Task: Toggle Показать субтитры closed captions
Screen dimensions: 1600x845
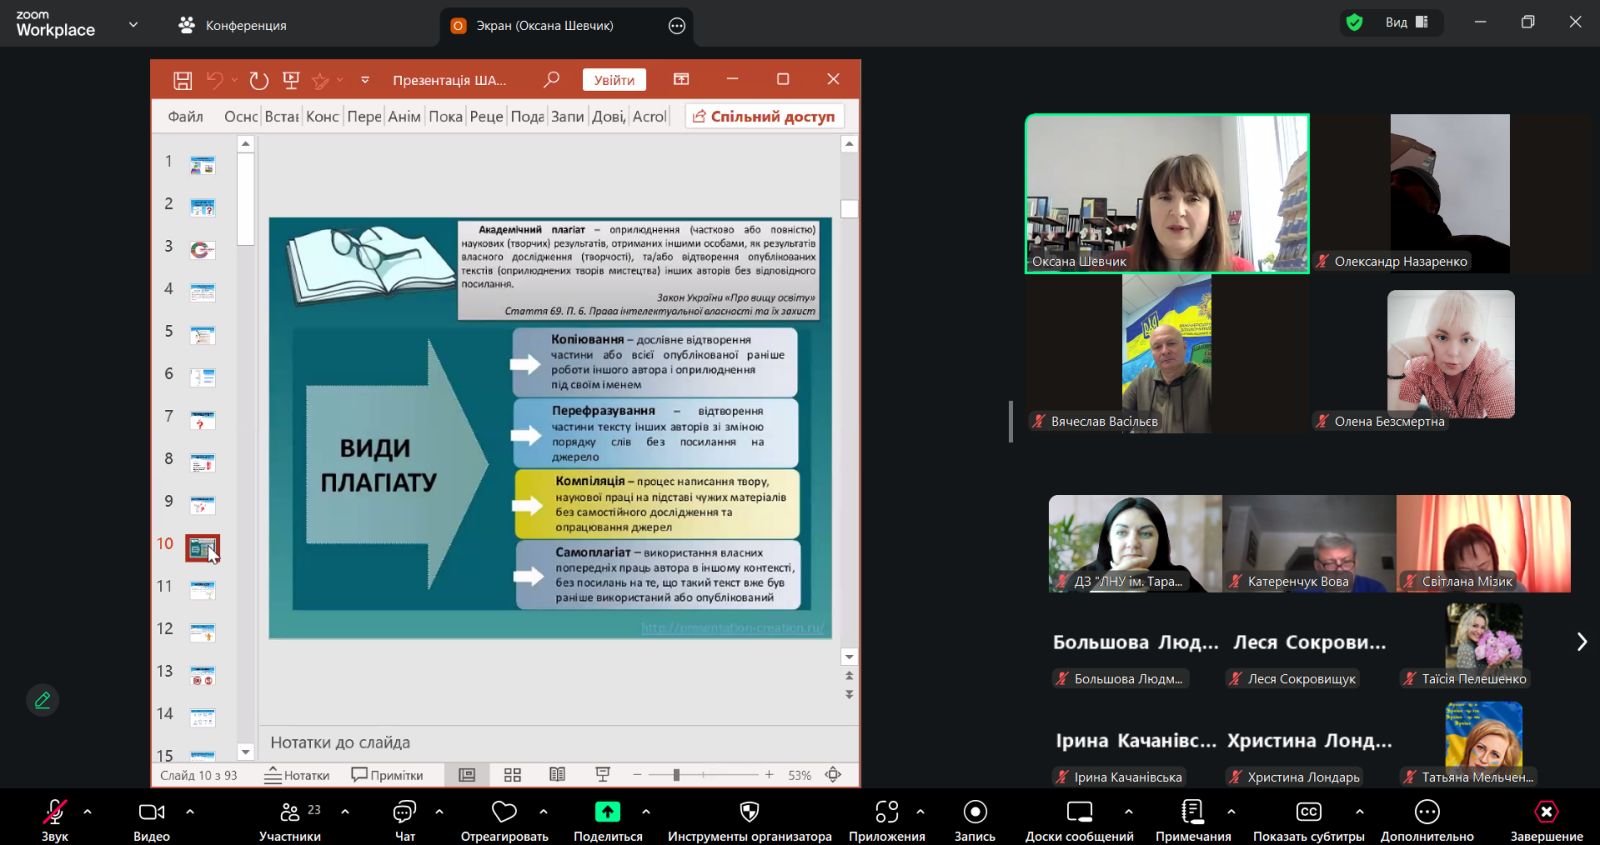Action: (1308, 812)
